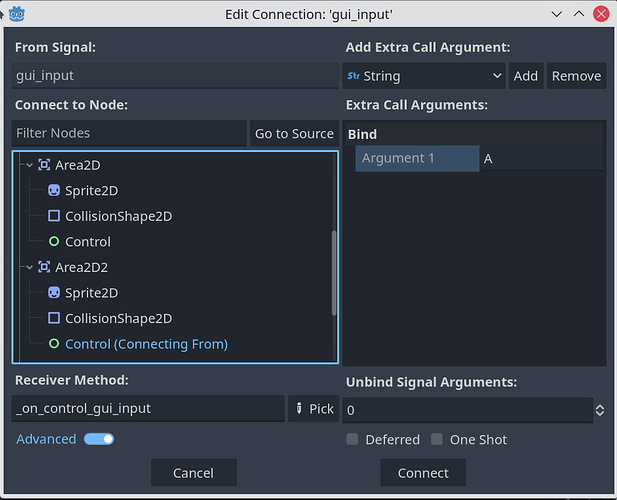Select Sprite2D icon under Area2D2
The width and height of the screenshot is (617, 500).
click(54, 293)
